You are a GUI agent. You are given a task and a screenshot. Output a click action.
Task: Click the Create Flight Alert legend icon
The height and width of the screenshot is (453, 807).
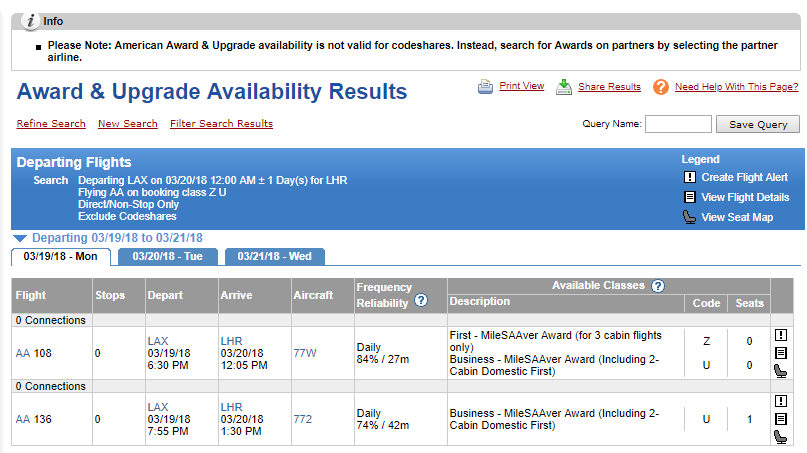(x=689, y=177)
